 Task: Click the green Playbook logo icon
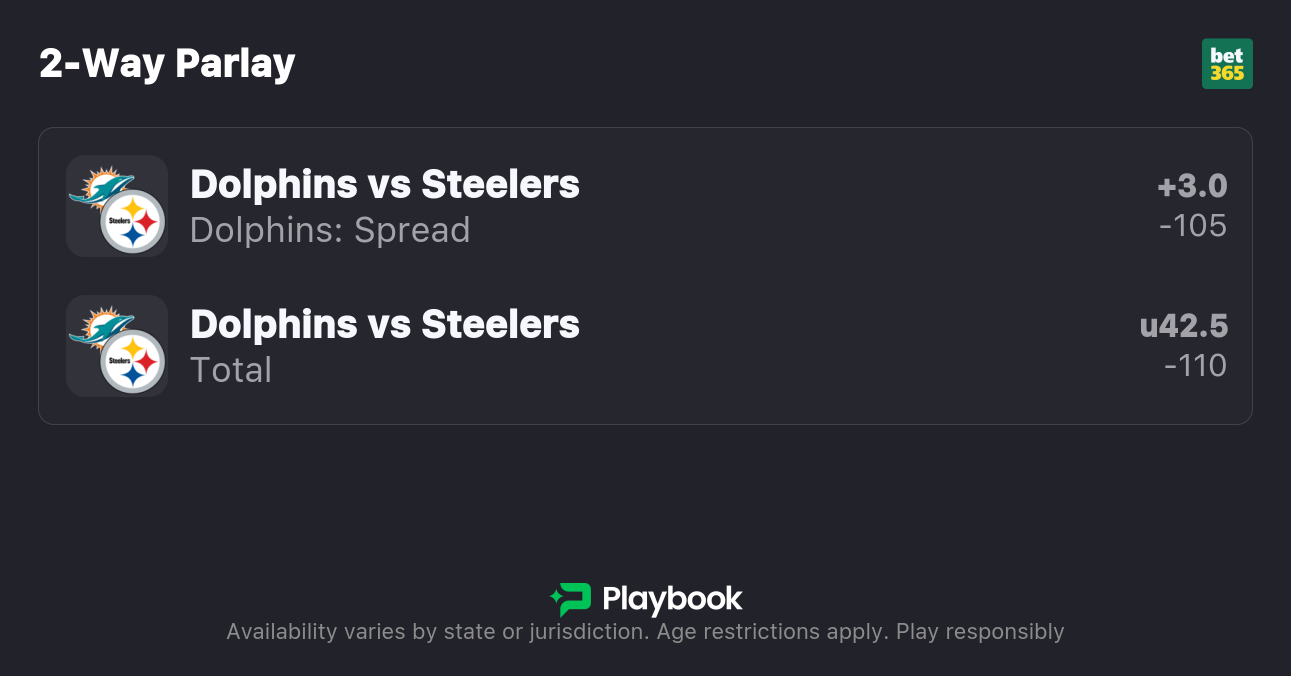[x=571, y=599]
